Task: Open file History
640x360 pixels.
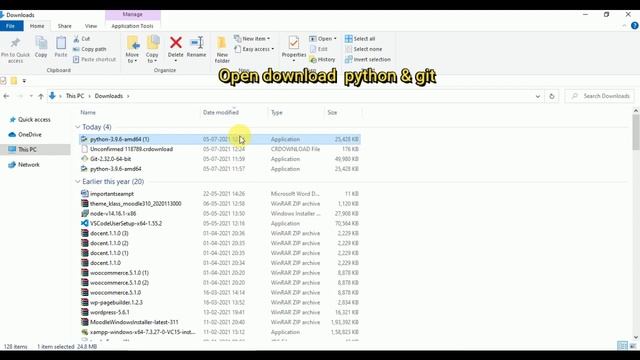Action: coord(322,60)
